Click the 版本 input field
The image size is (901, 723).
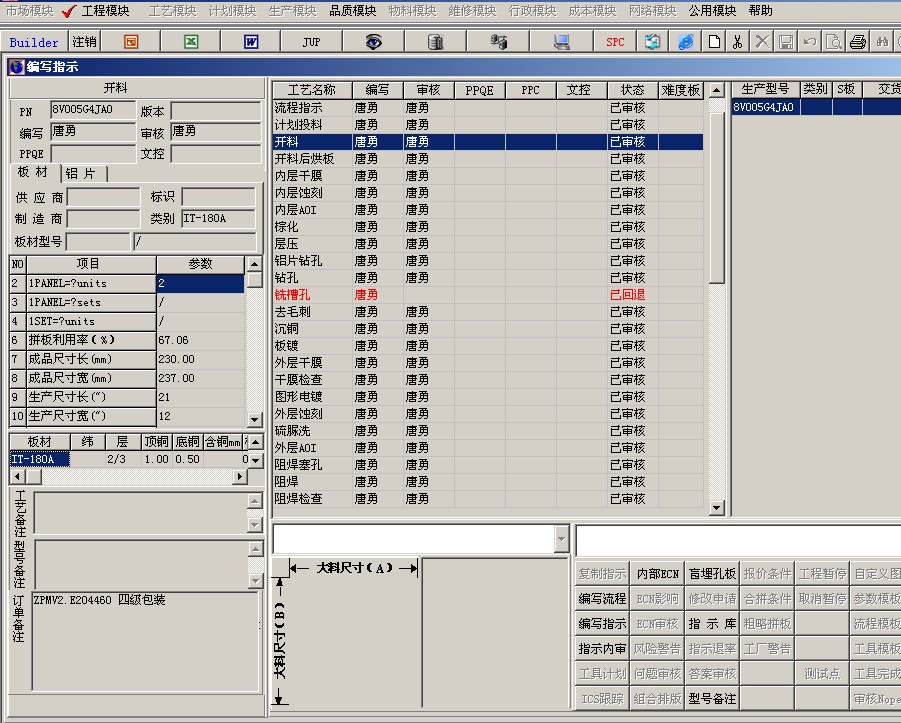click(x=217, y=111)
